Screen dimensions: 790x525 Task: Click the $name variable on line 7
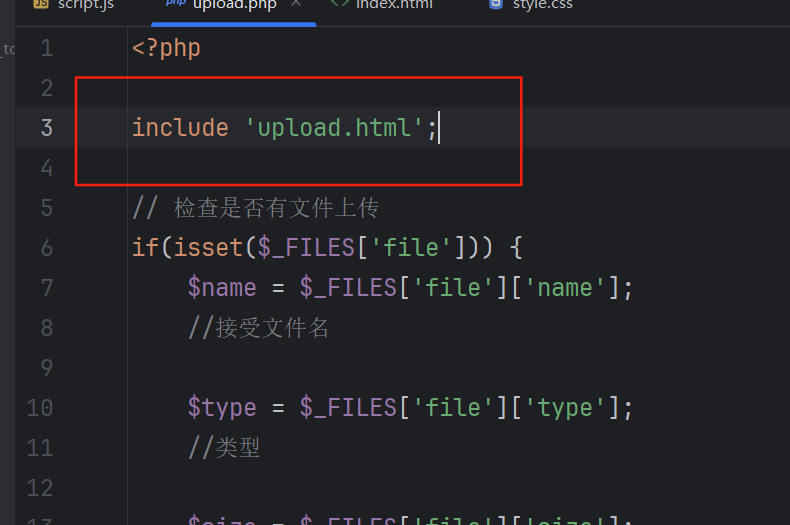point(222,288)
